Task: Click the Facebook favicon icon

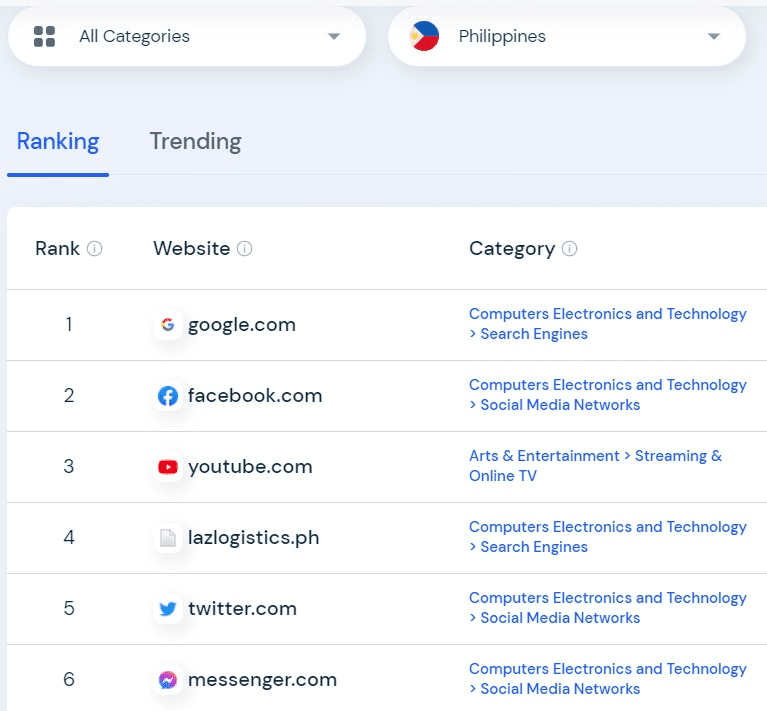Action: tap(168, 396)
